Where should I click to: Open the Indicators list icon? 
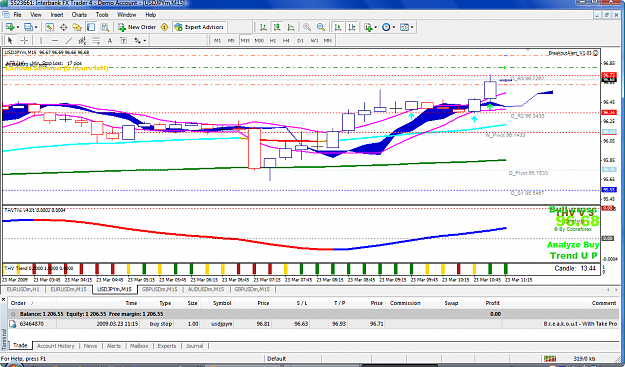(368, 27)
